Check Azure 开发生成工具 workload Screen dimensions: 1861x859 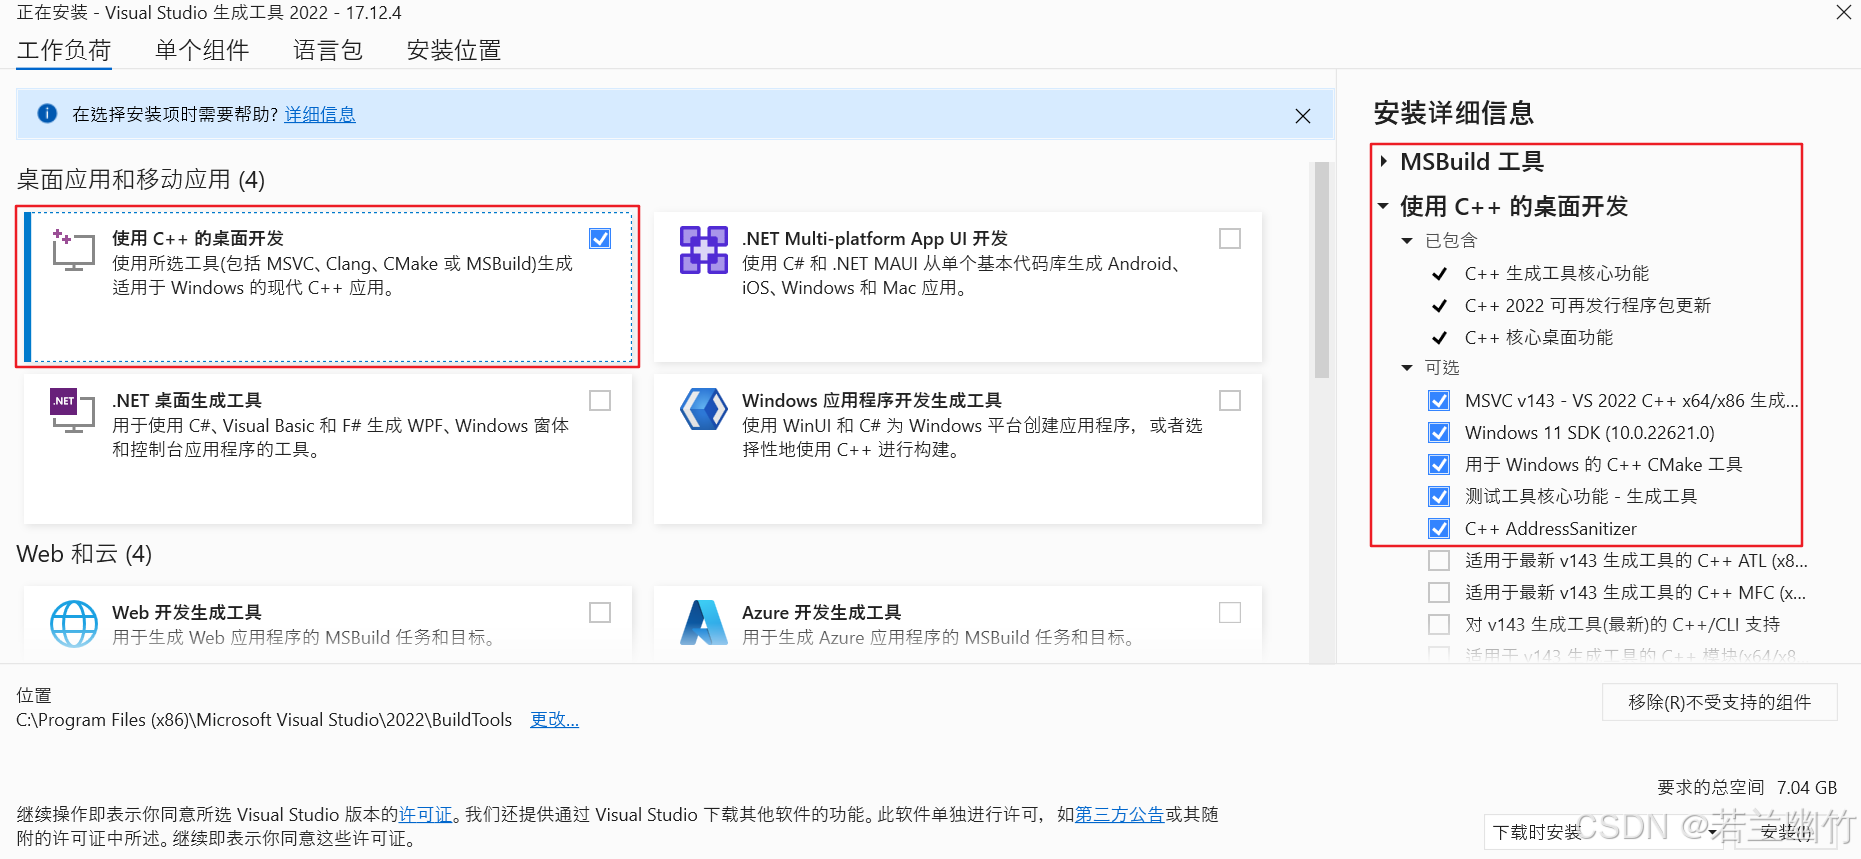1230,612
